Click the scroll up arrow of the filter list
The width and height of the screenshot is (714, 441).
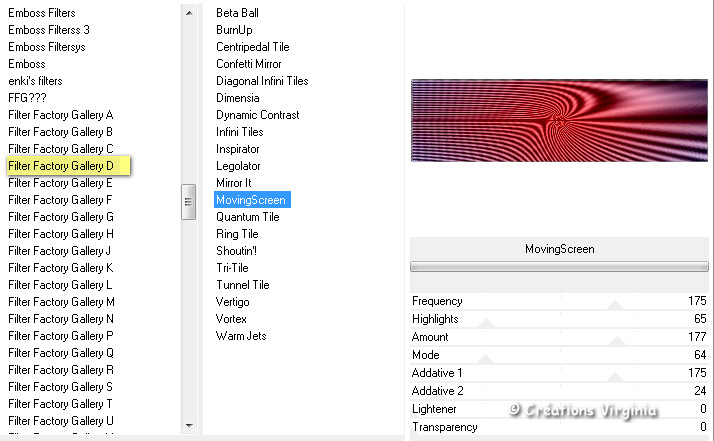189,13
